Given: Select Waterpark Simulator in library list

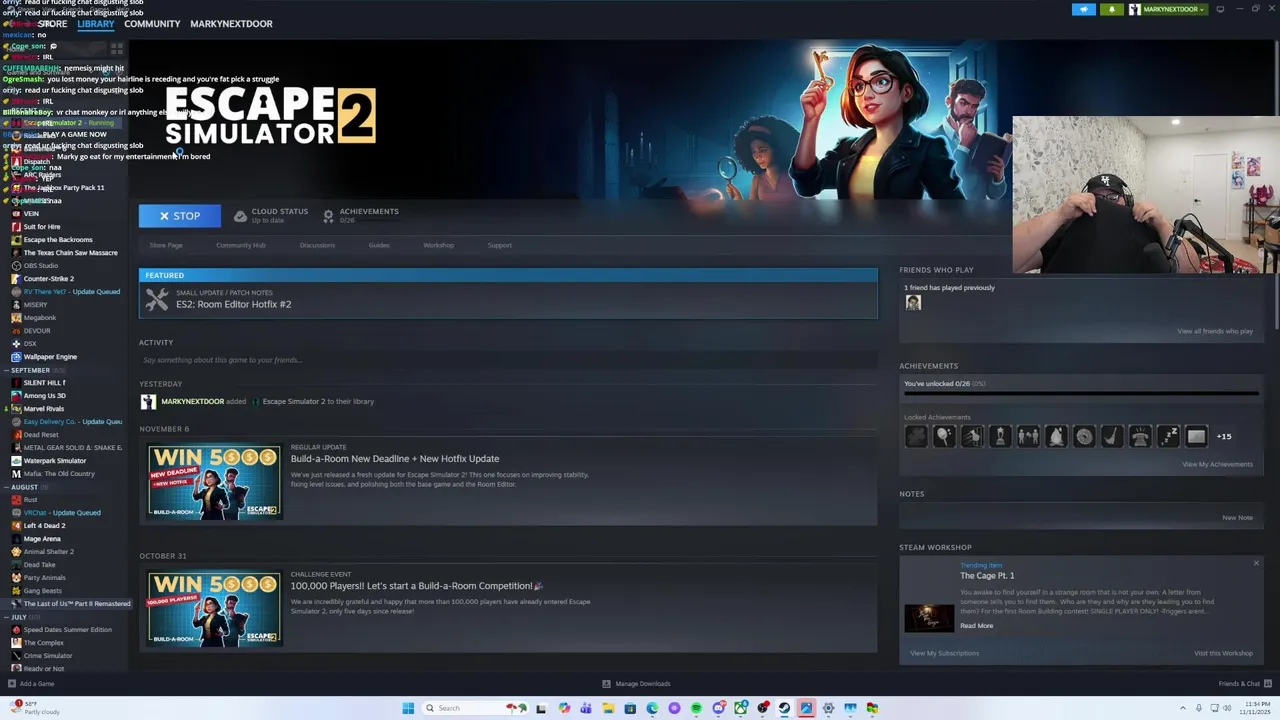Looking at the screenshot, I should click(x=55, y=461).
